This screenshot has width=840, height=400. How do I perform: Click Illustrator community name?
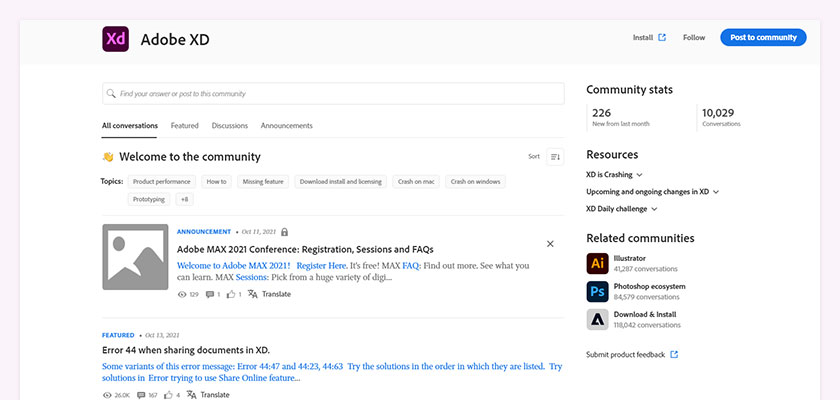(629, 258)
